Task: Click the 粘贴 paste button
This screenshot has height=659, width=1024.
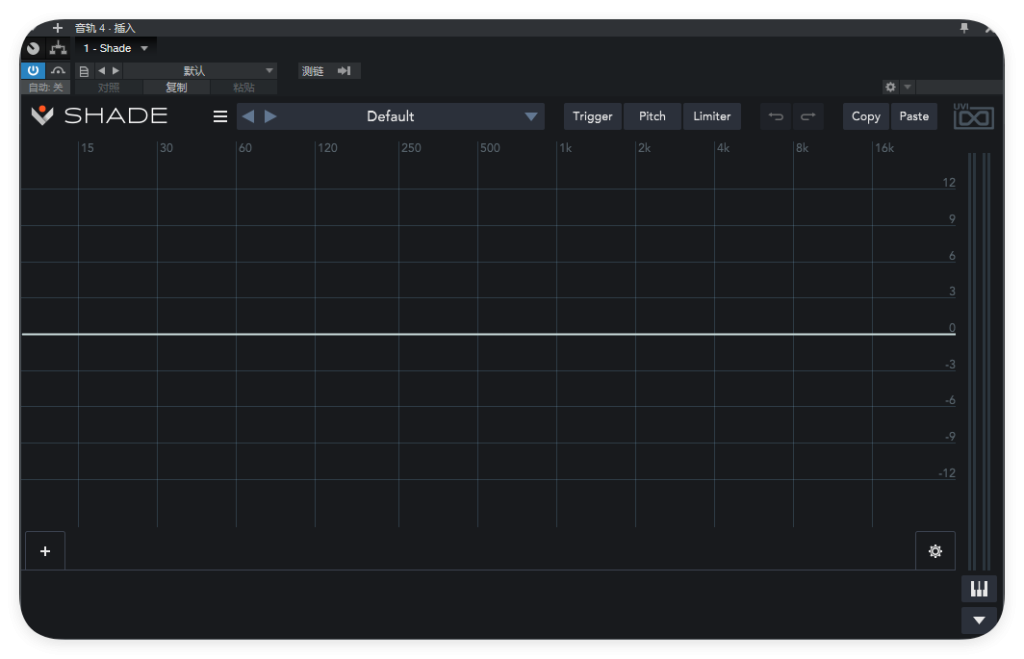Action: (244, 88)
